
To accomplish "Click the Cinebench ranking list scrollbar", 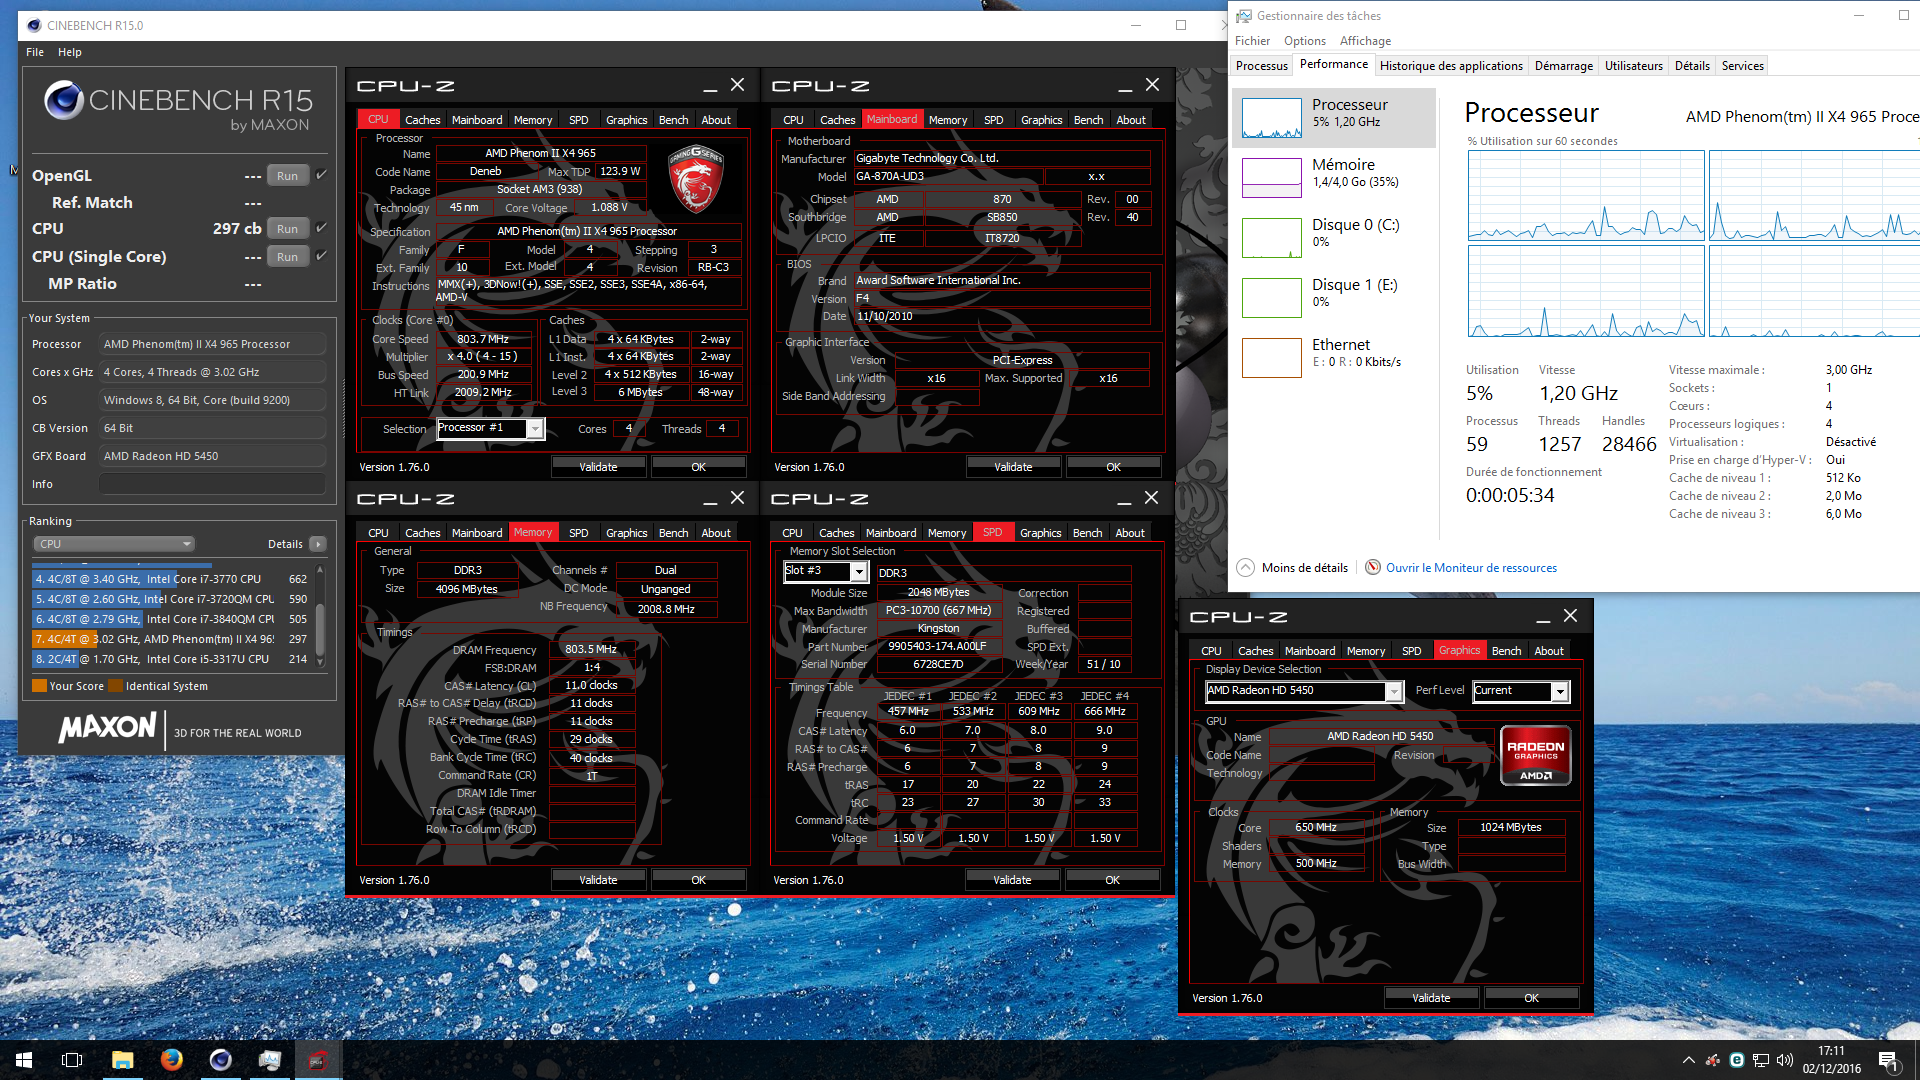I will [320, 615].
